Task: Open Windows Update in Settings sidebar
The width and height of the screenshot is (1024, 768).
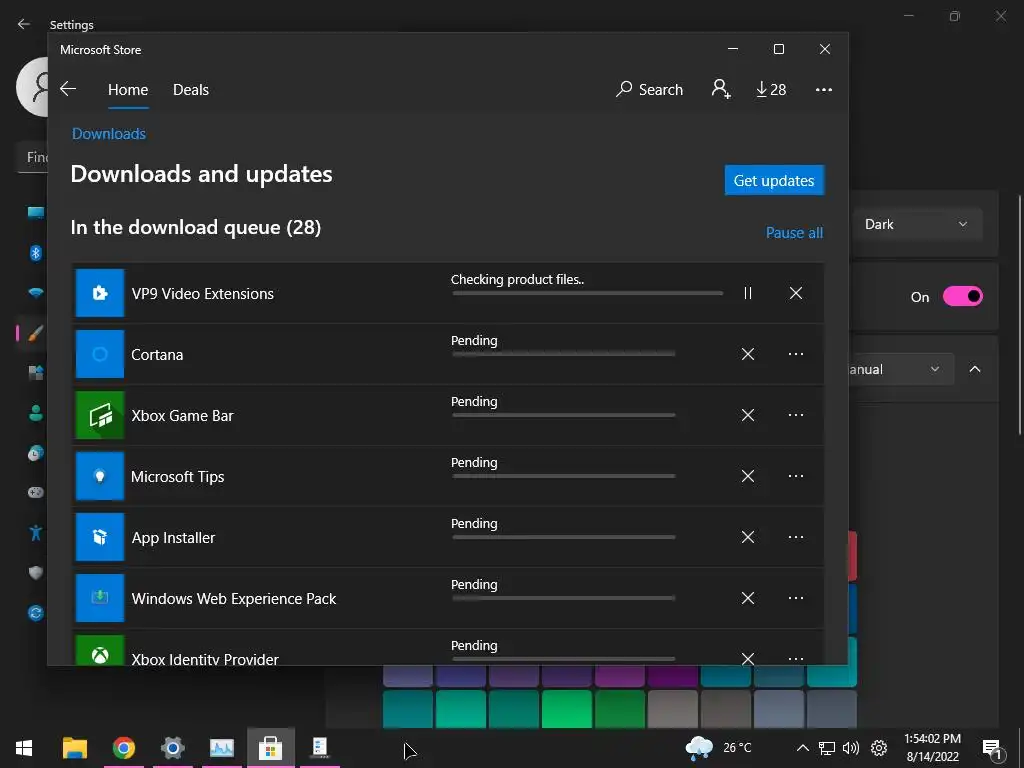Action: tap(36, 613)
